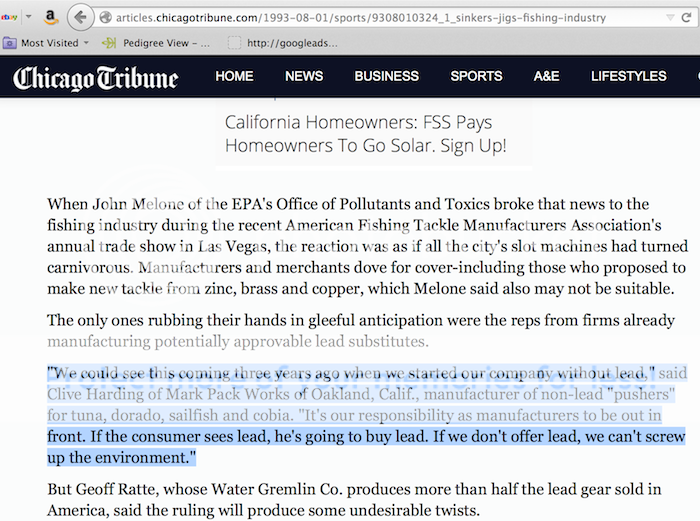Open the HOME section of the site

pyautogui.click(x=234, y=76)
